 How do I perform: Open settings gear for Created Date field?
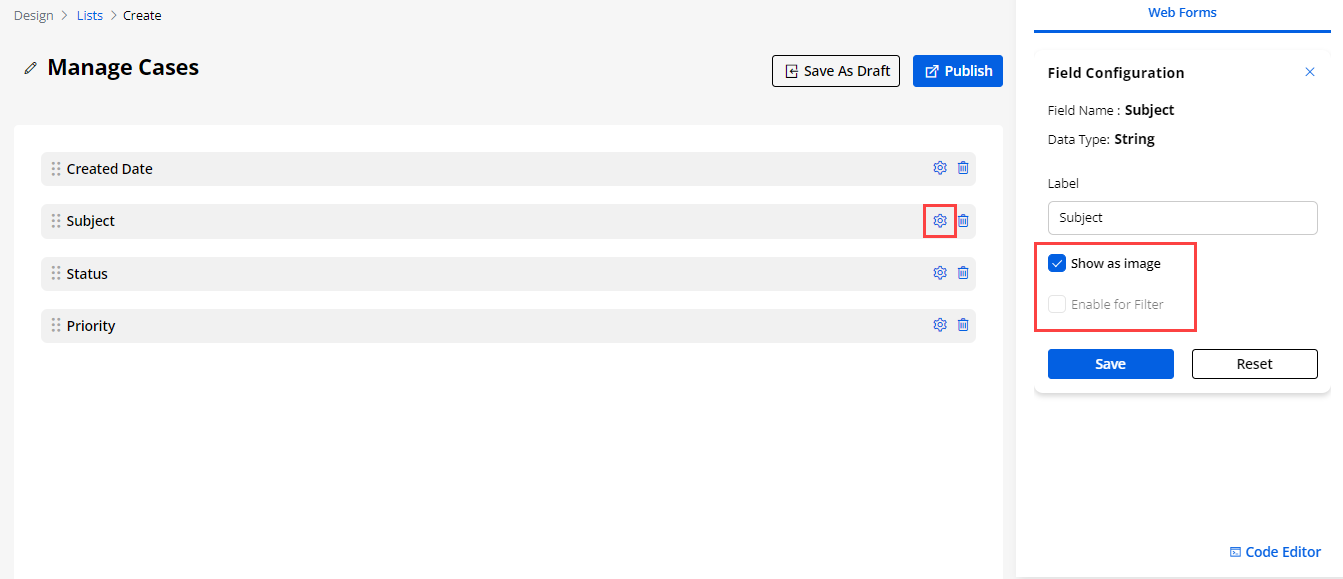pos(940,168)
